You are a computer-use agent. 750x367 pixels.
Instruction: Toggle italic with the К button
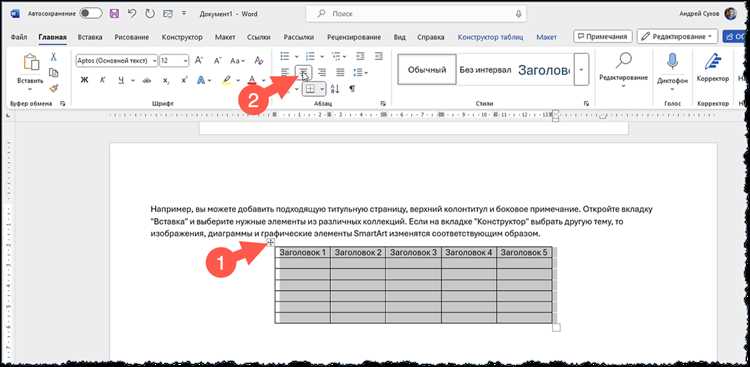pyautogui.click(x=102, y=80)
